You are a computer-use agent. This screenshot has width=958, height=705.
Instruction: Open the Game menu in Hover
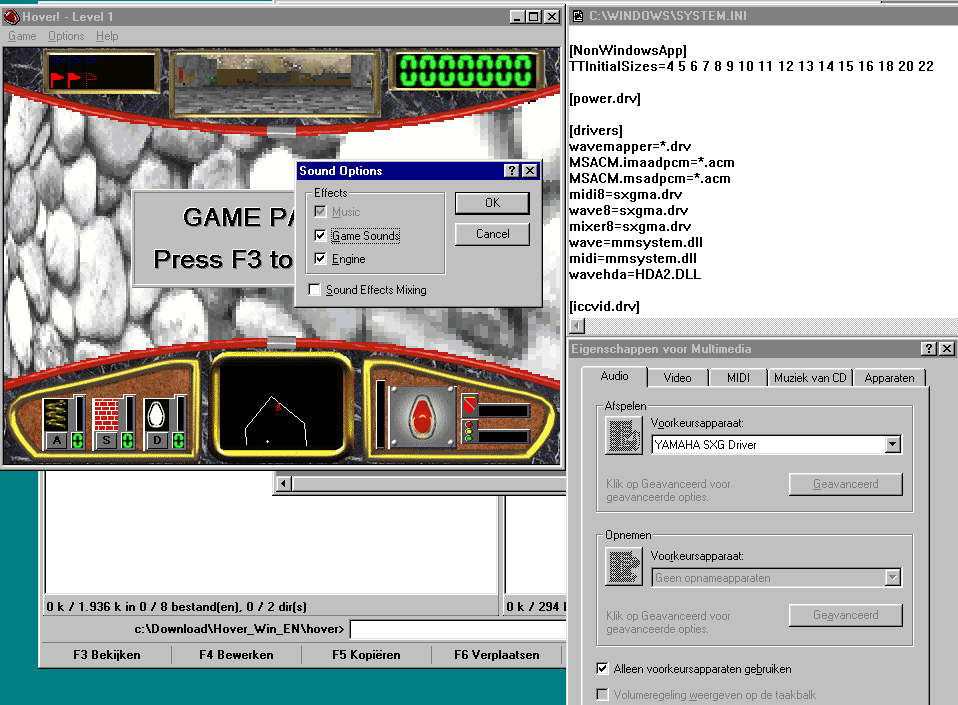pyautogui.click(x=22, y=36)
